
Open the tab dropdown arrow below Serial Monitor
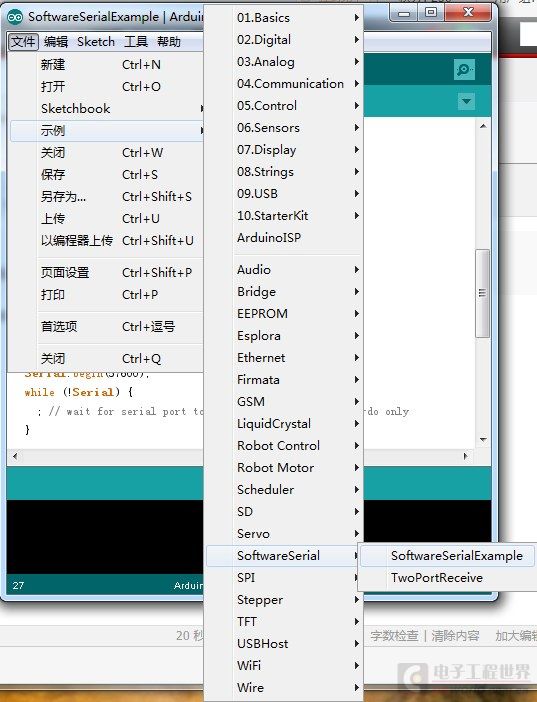coord(466,101)
